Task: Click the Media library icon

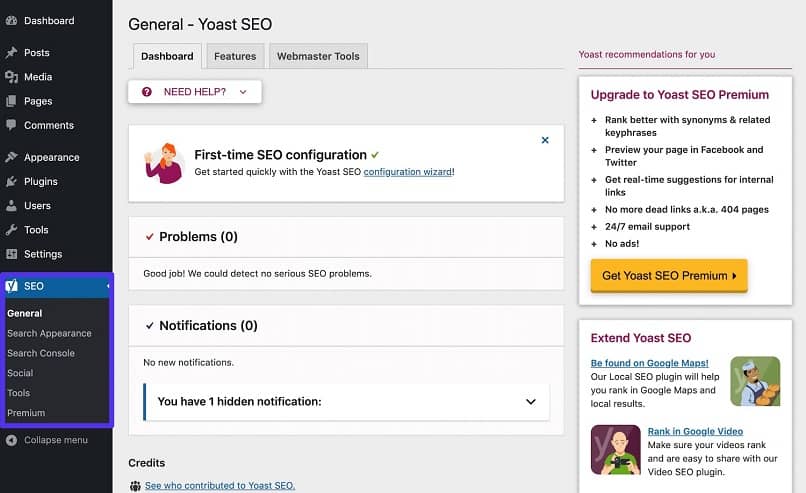Action: click(x=11, y=77)
